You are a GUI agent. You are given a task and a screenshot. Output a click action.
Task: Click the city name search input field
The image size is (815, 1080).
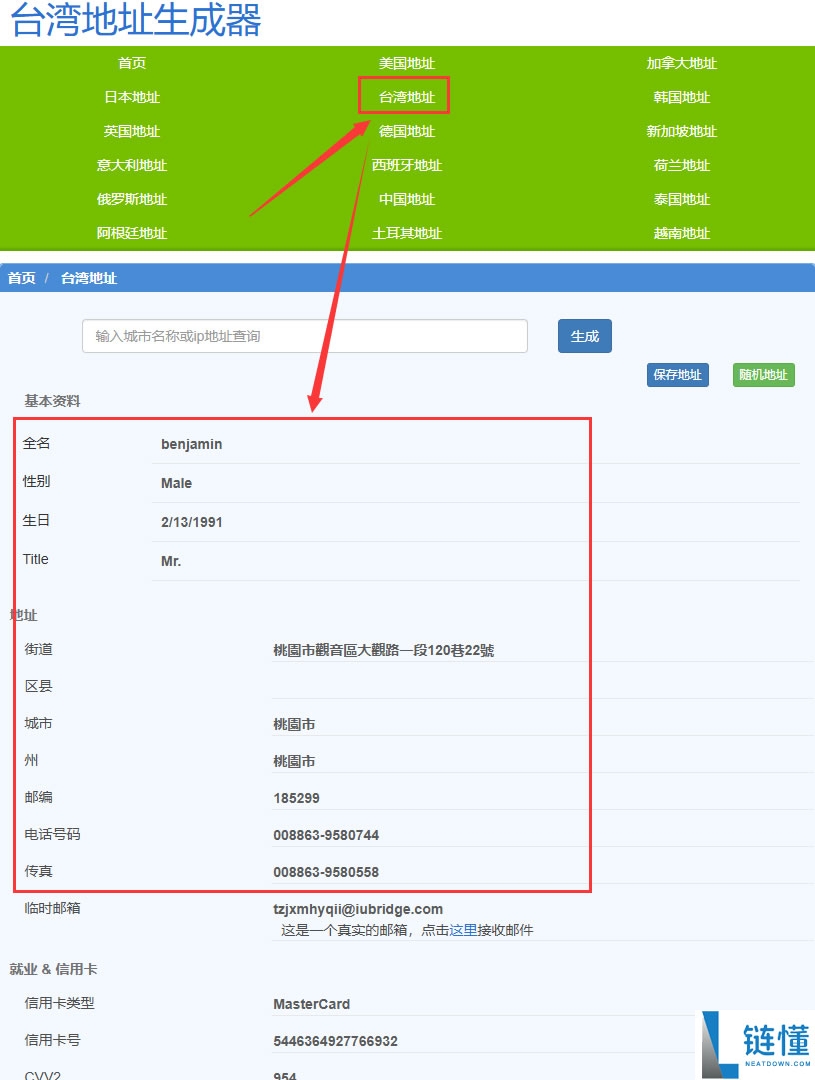[x=304, y=336]
